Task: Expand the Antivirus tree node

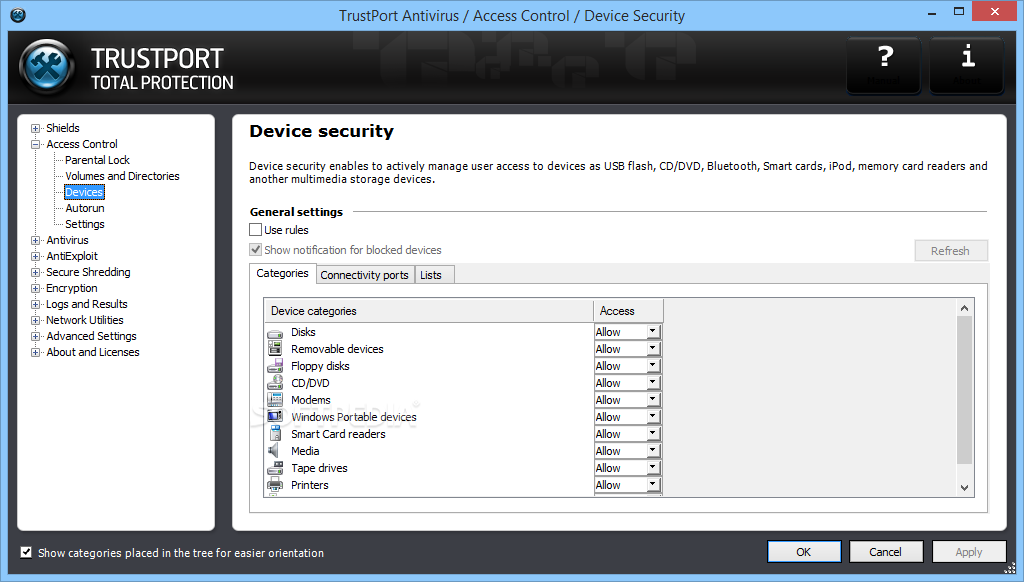Action: tap(35, 240)
